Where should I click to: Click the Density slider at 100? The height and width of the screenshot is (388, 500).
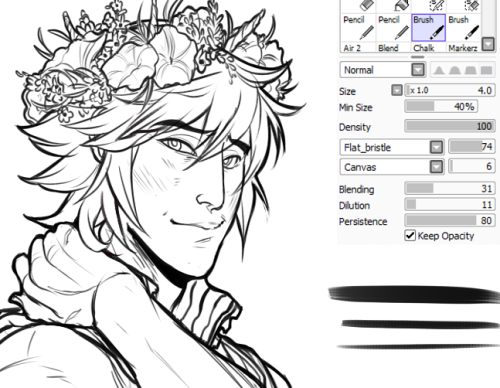(450, 126)
